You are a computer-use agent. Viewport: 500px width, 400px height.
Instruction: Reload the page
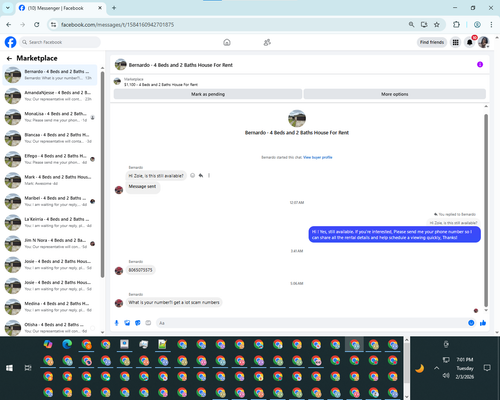coord(37,24)
